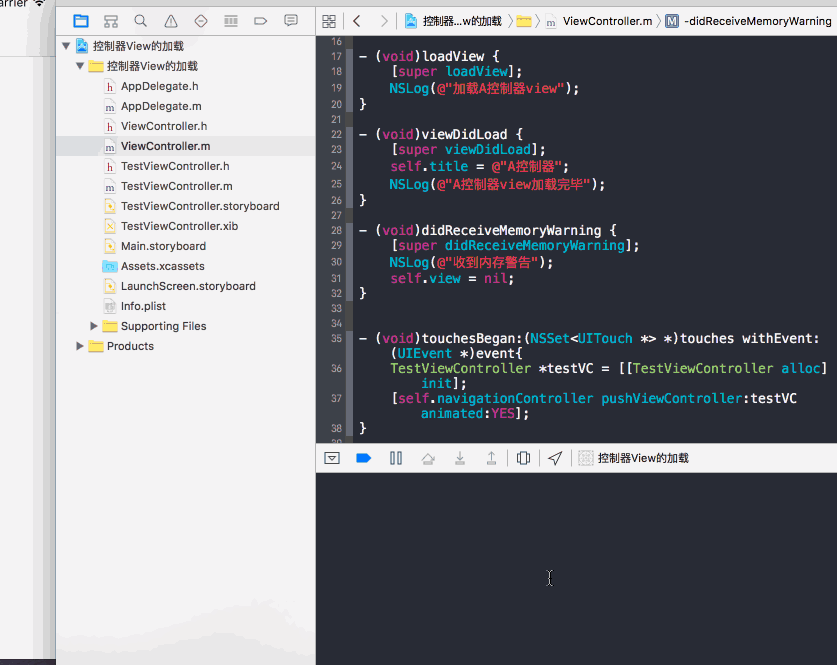The width and height of the screenshot is (837, 665).
Task: Click the Products folder row
Action: click(186, 346)
